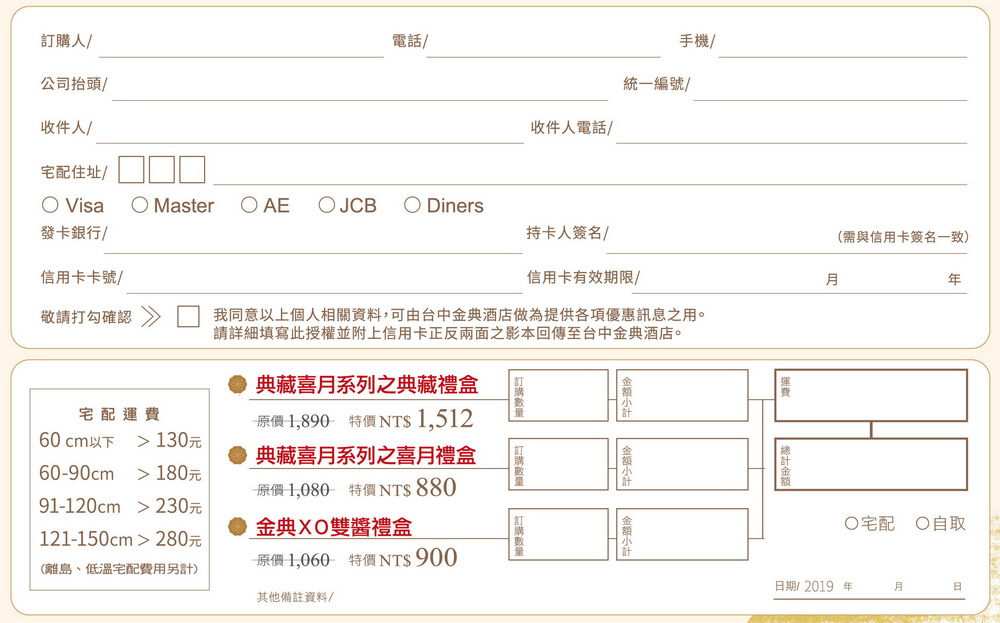Click the 2019 year in the 日期 line
This screenshot has height=623, width=1000.
pyautogui.click(x=819, y=586)
